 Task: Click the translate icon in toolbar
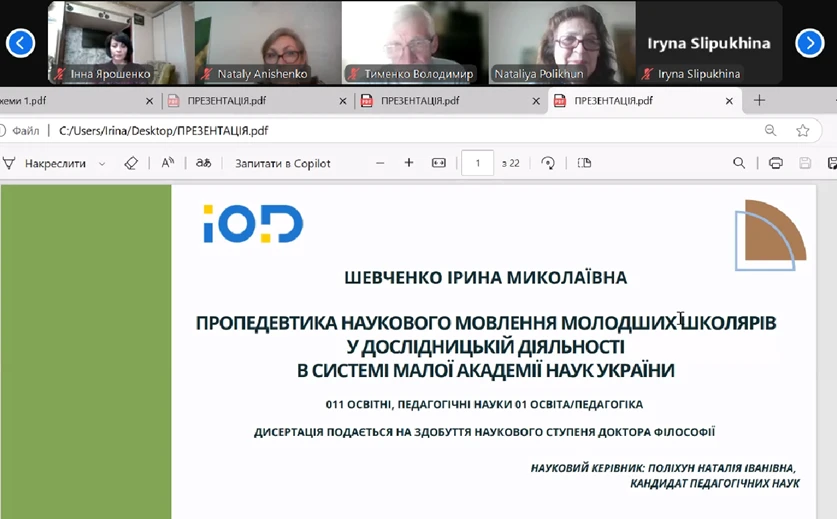point(203,163)
